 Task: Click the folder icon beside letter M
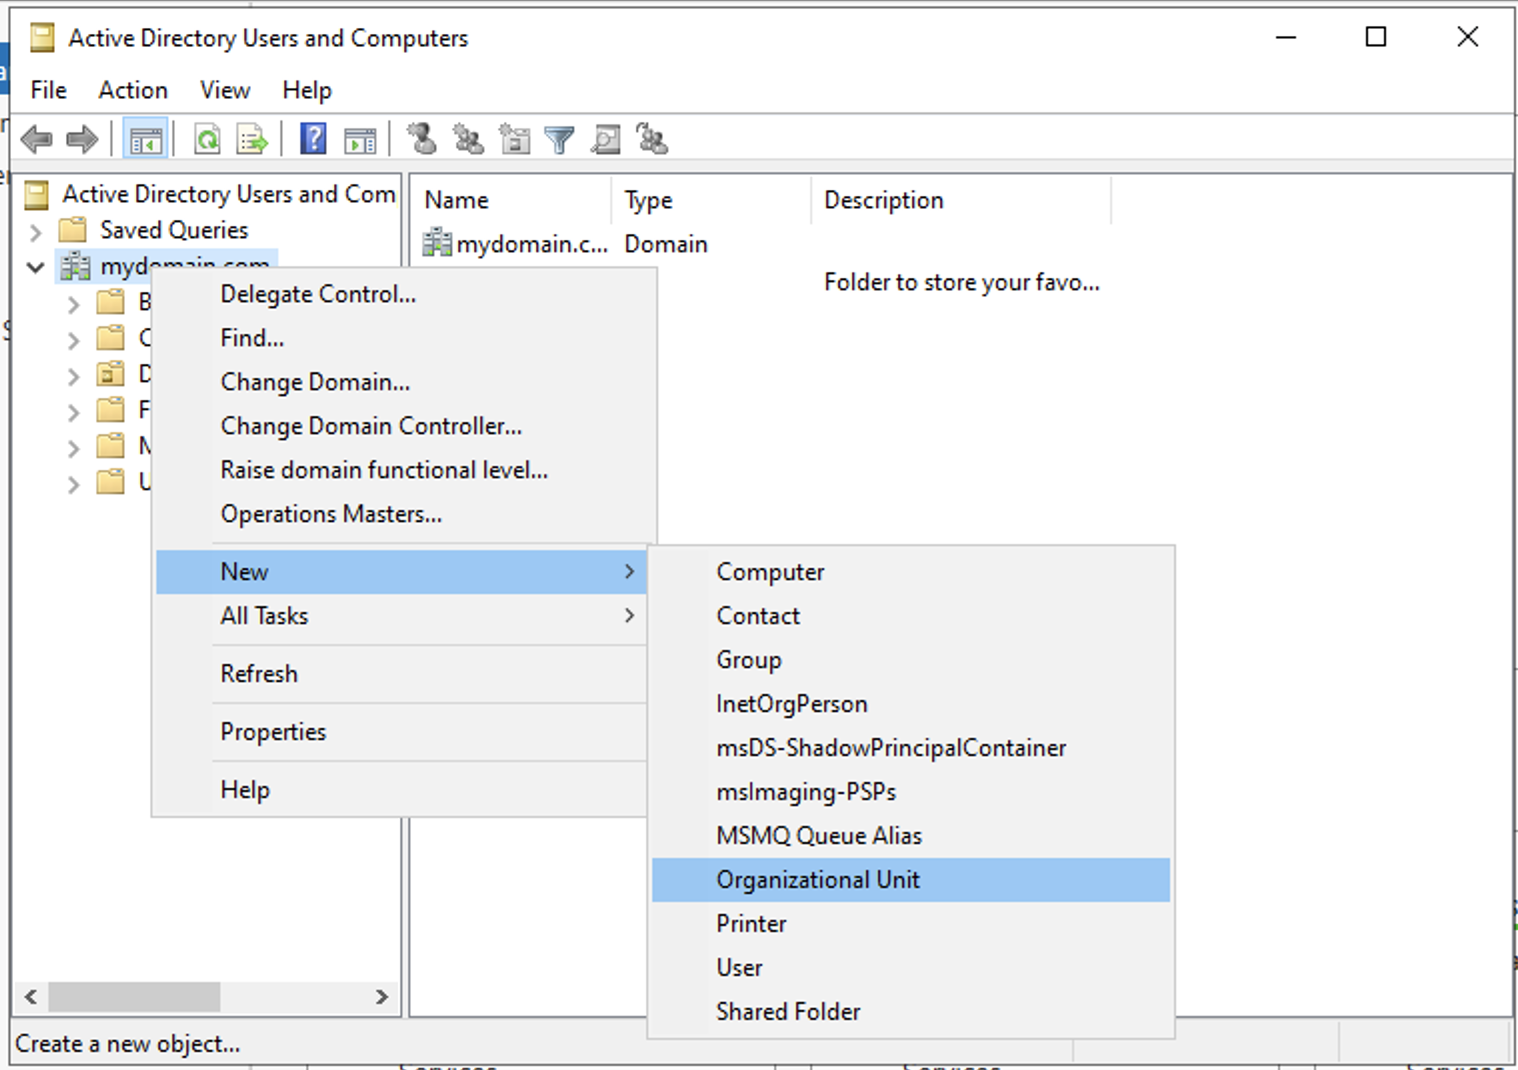coord(110,446)
